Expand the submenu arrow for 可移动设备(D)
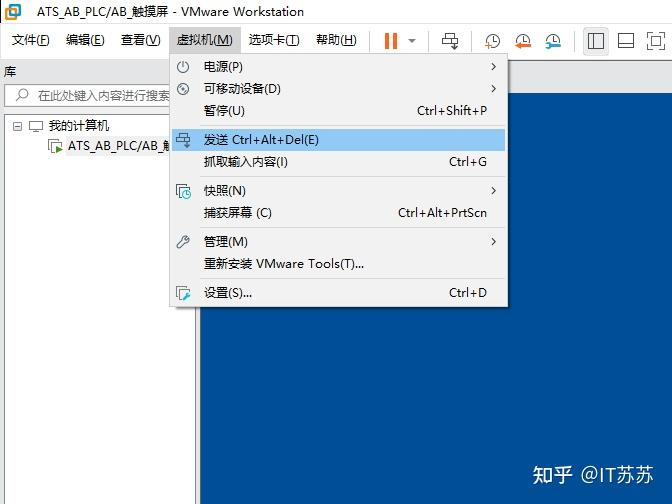This screenshot has height=504, width=672. click(x=494, y=89)
